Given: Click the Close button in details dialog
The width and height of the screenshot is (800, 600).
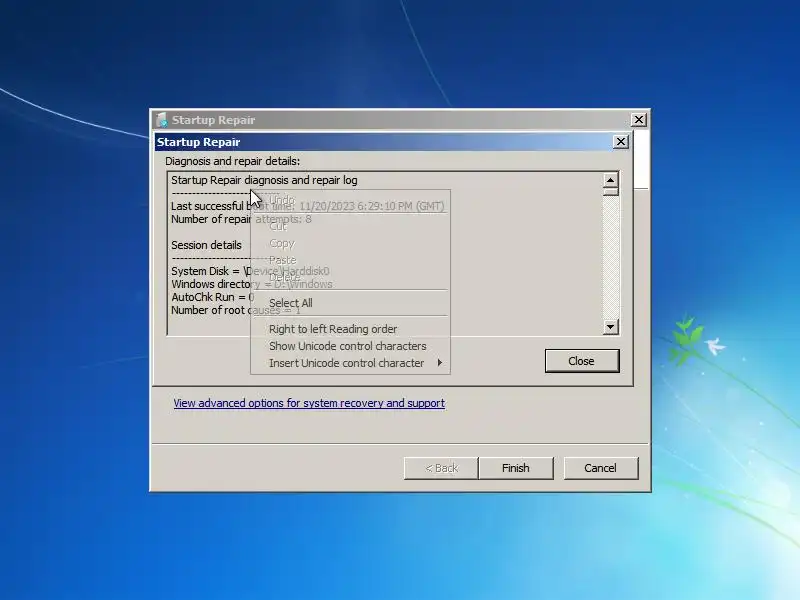Looking at the screenshot, I should (582, 361).
